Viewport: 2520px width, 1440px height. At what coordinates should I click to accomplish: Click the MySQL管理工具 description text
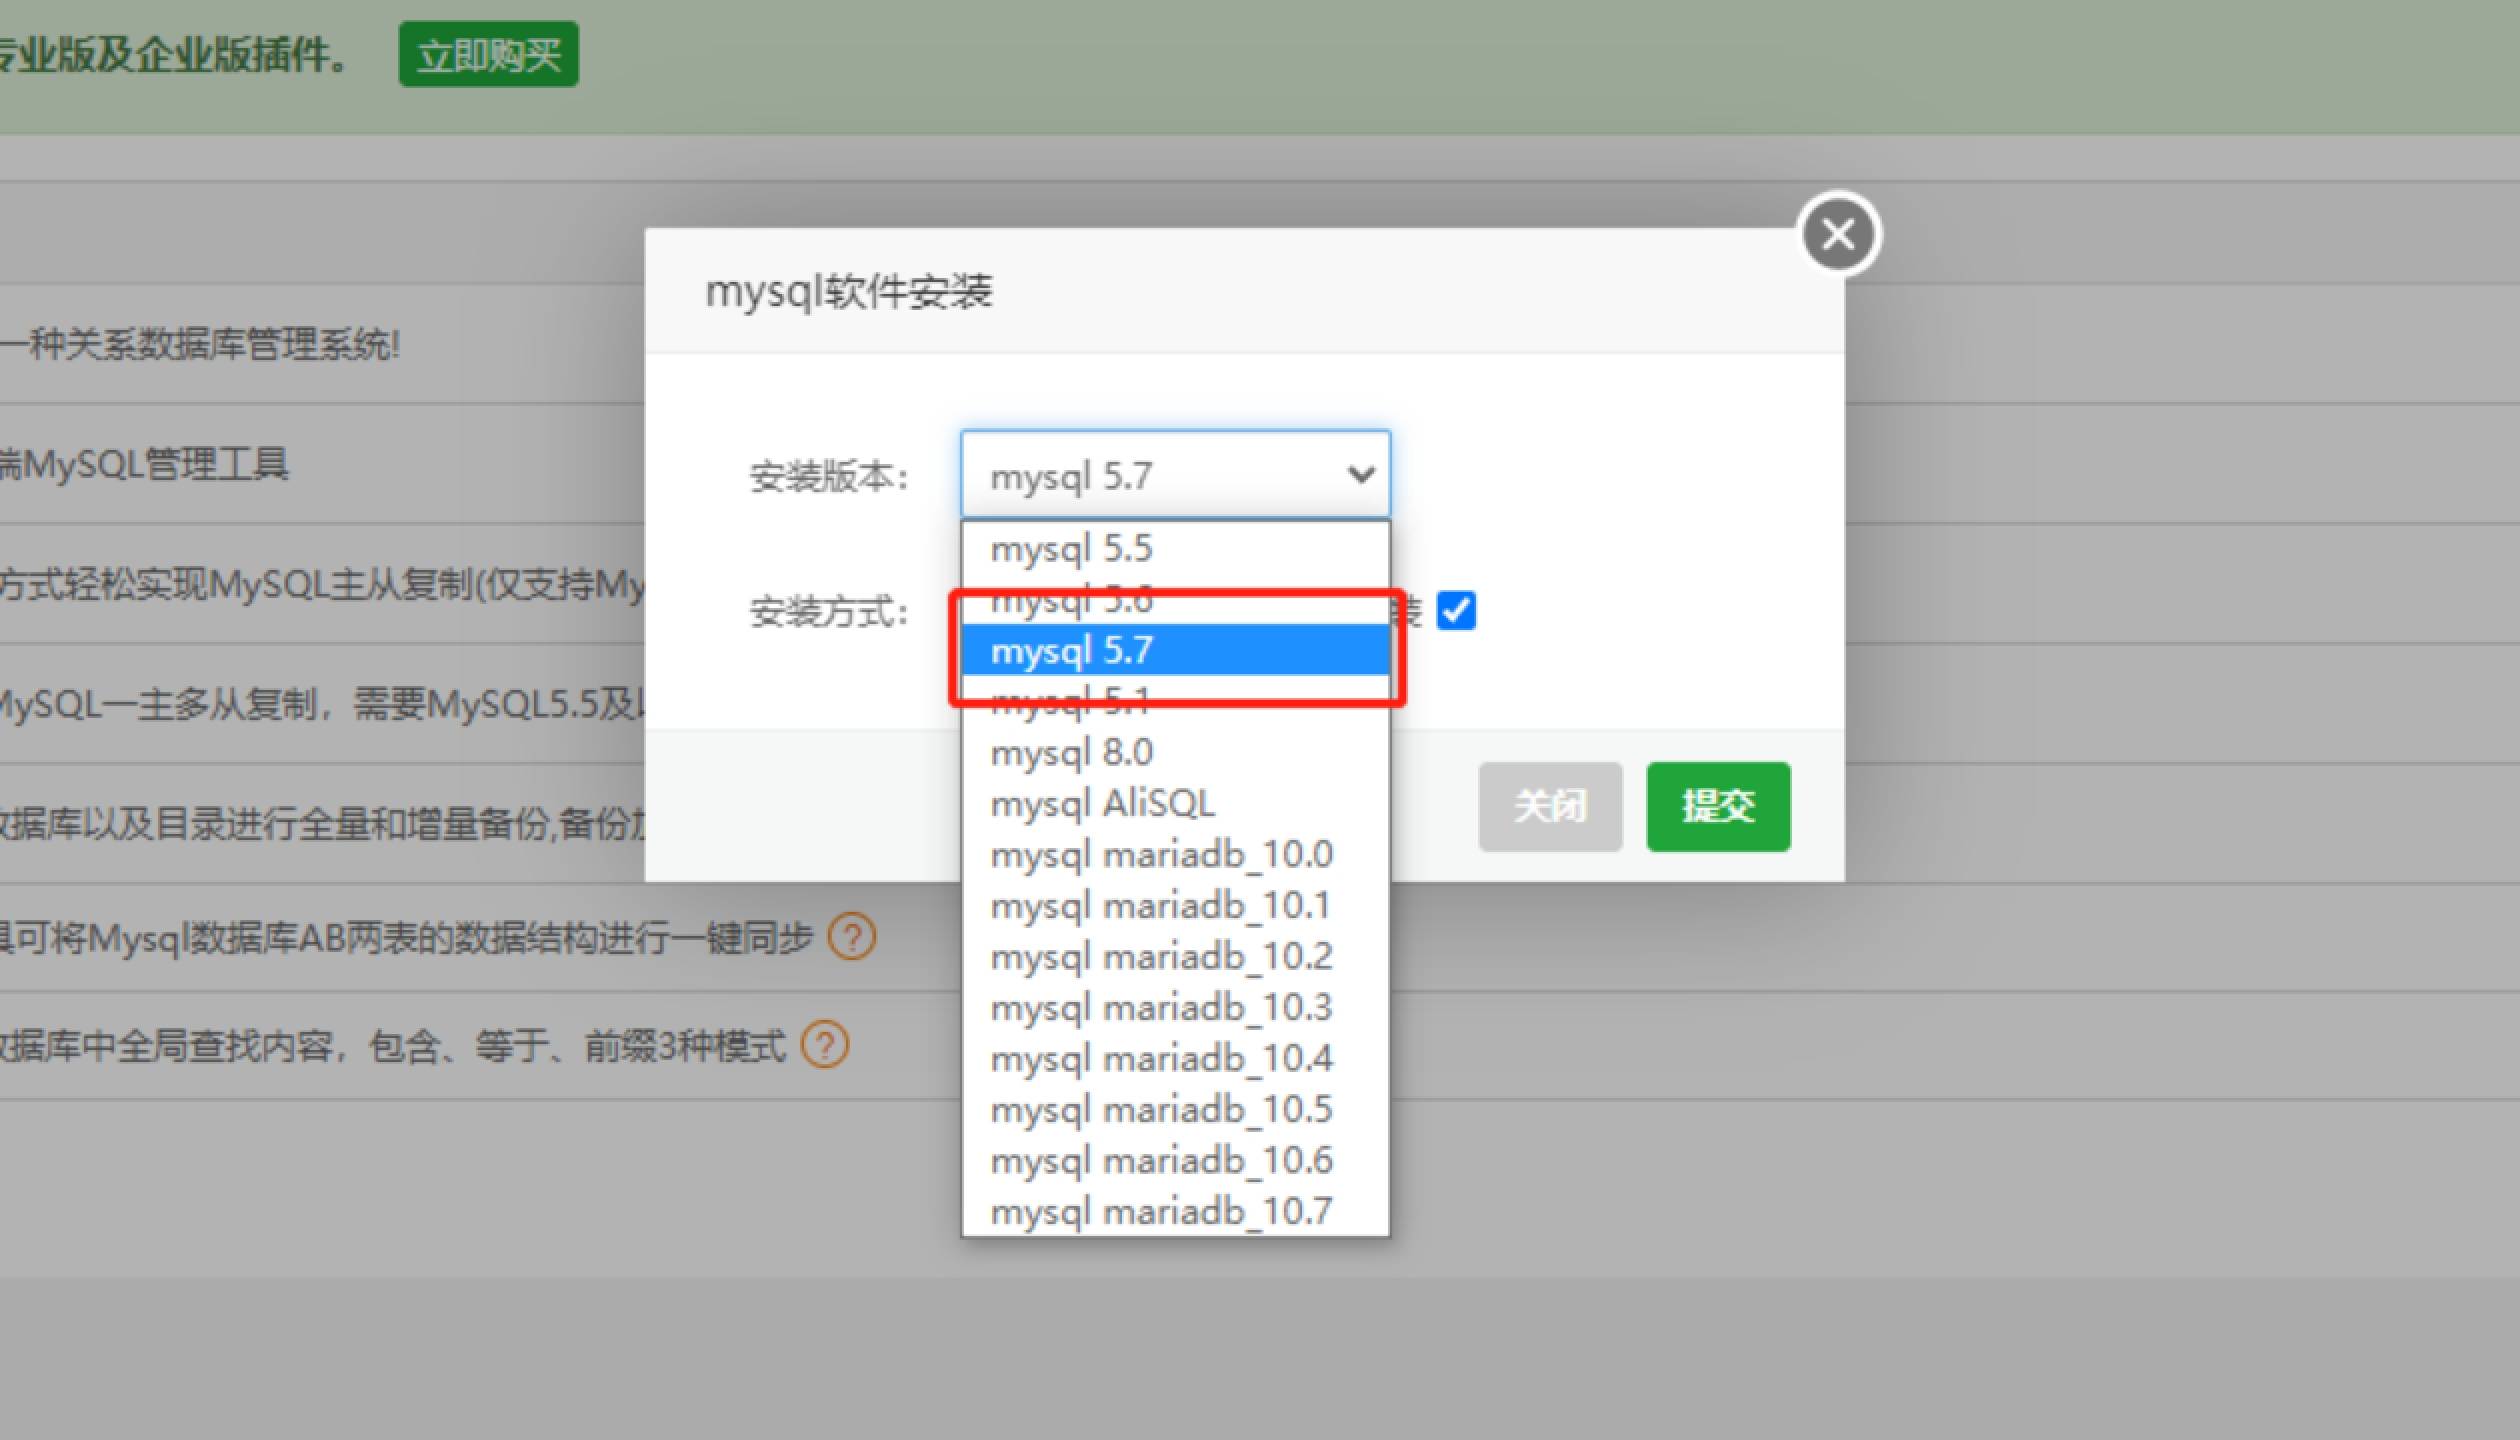pyautogui.click(x=144, y=464)
